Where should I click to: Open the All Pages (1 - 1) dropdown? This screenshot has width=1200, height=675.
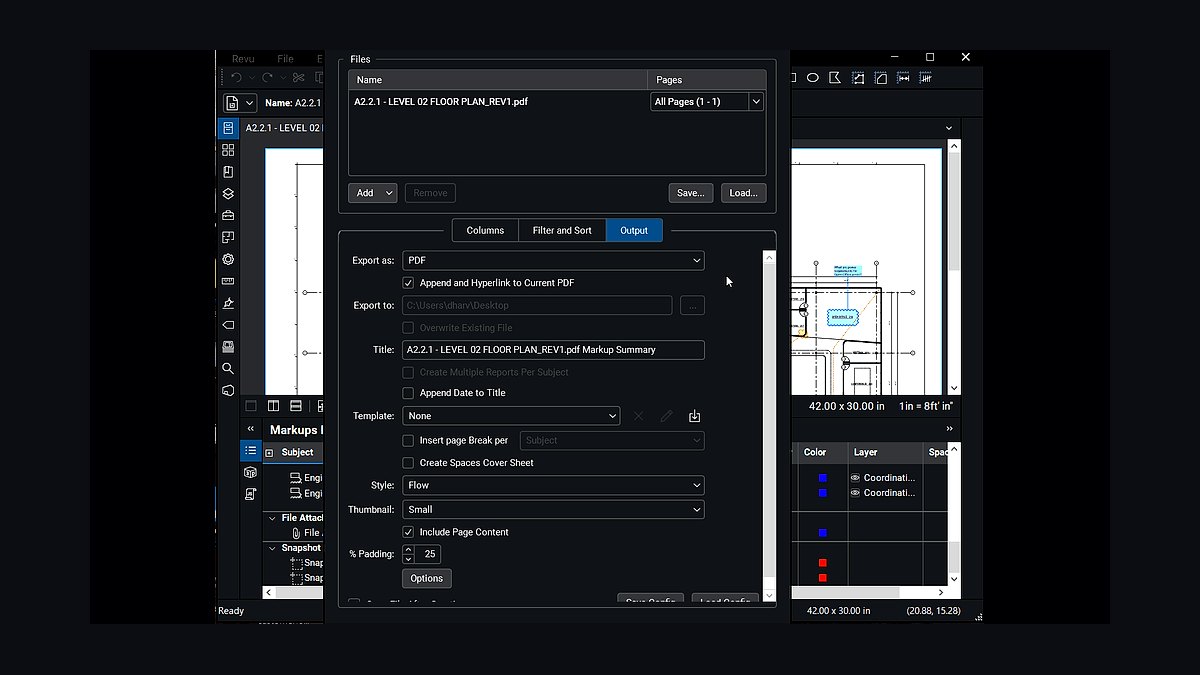click(707, 101)
